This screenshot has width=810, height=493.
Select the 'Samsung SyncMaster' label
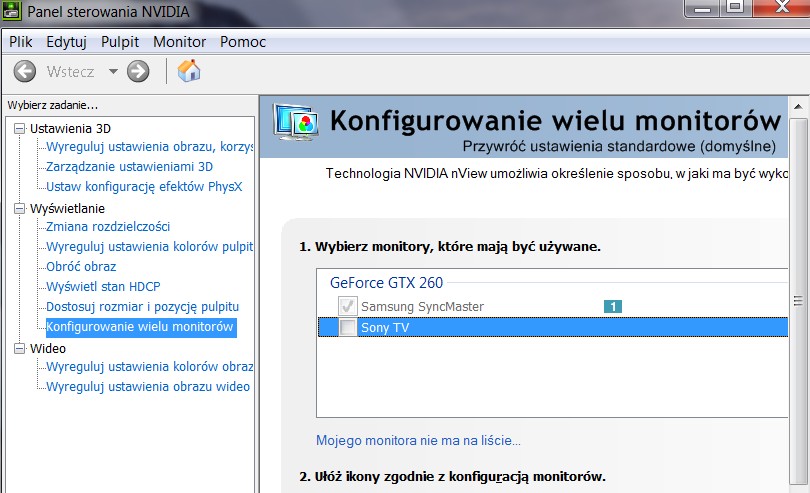coord(423,306)
